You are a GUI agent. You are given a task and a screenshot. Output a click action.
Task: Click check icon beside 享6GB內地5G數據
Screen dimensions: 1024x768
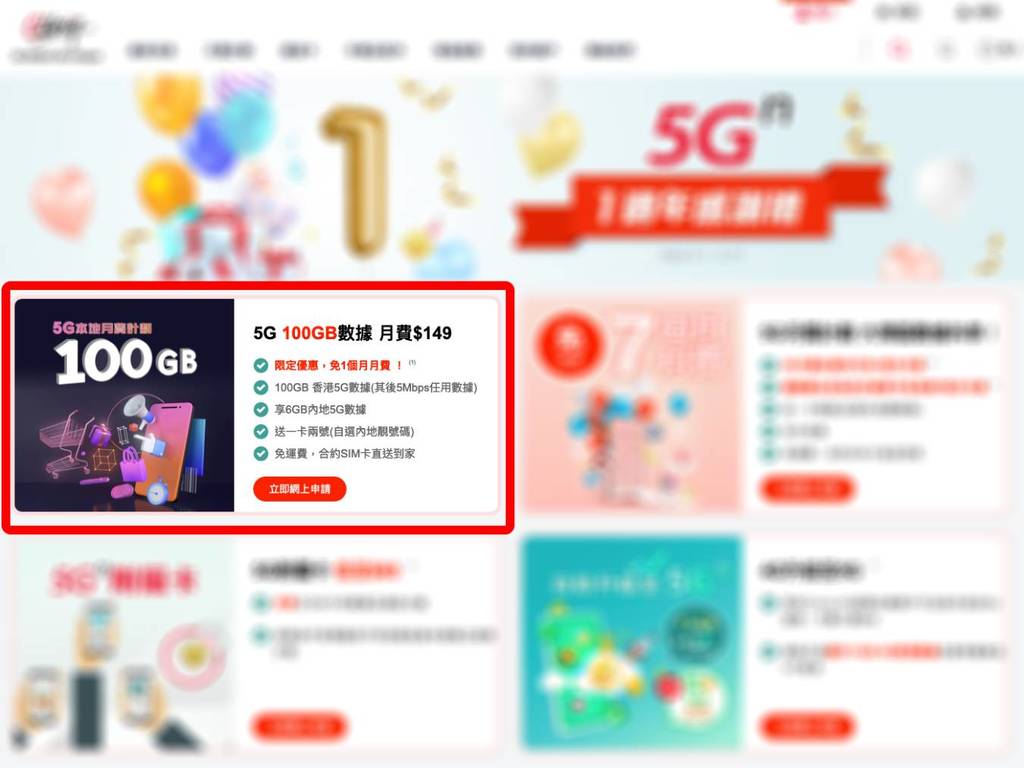261,409
